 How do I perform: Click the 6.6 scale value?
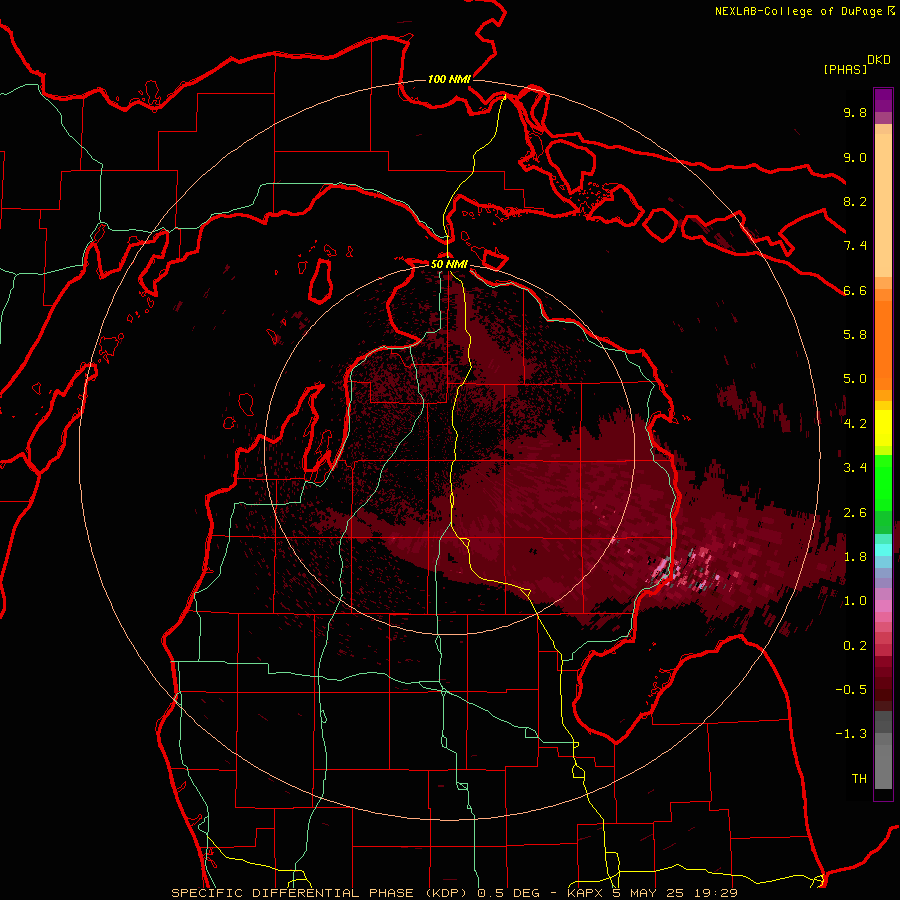pyautogui.click(x=855, y=290)
